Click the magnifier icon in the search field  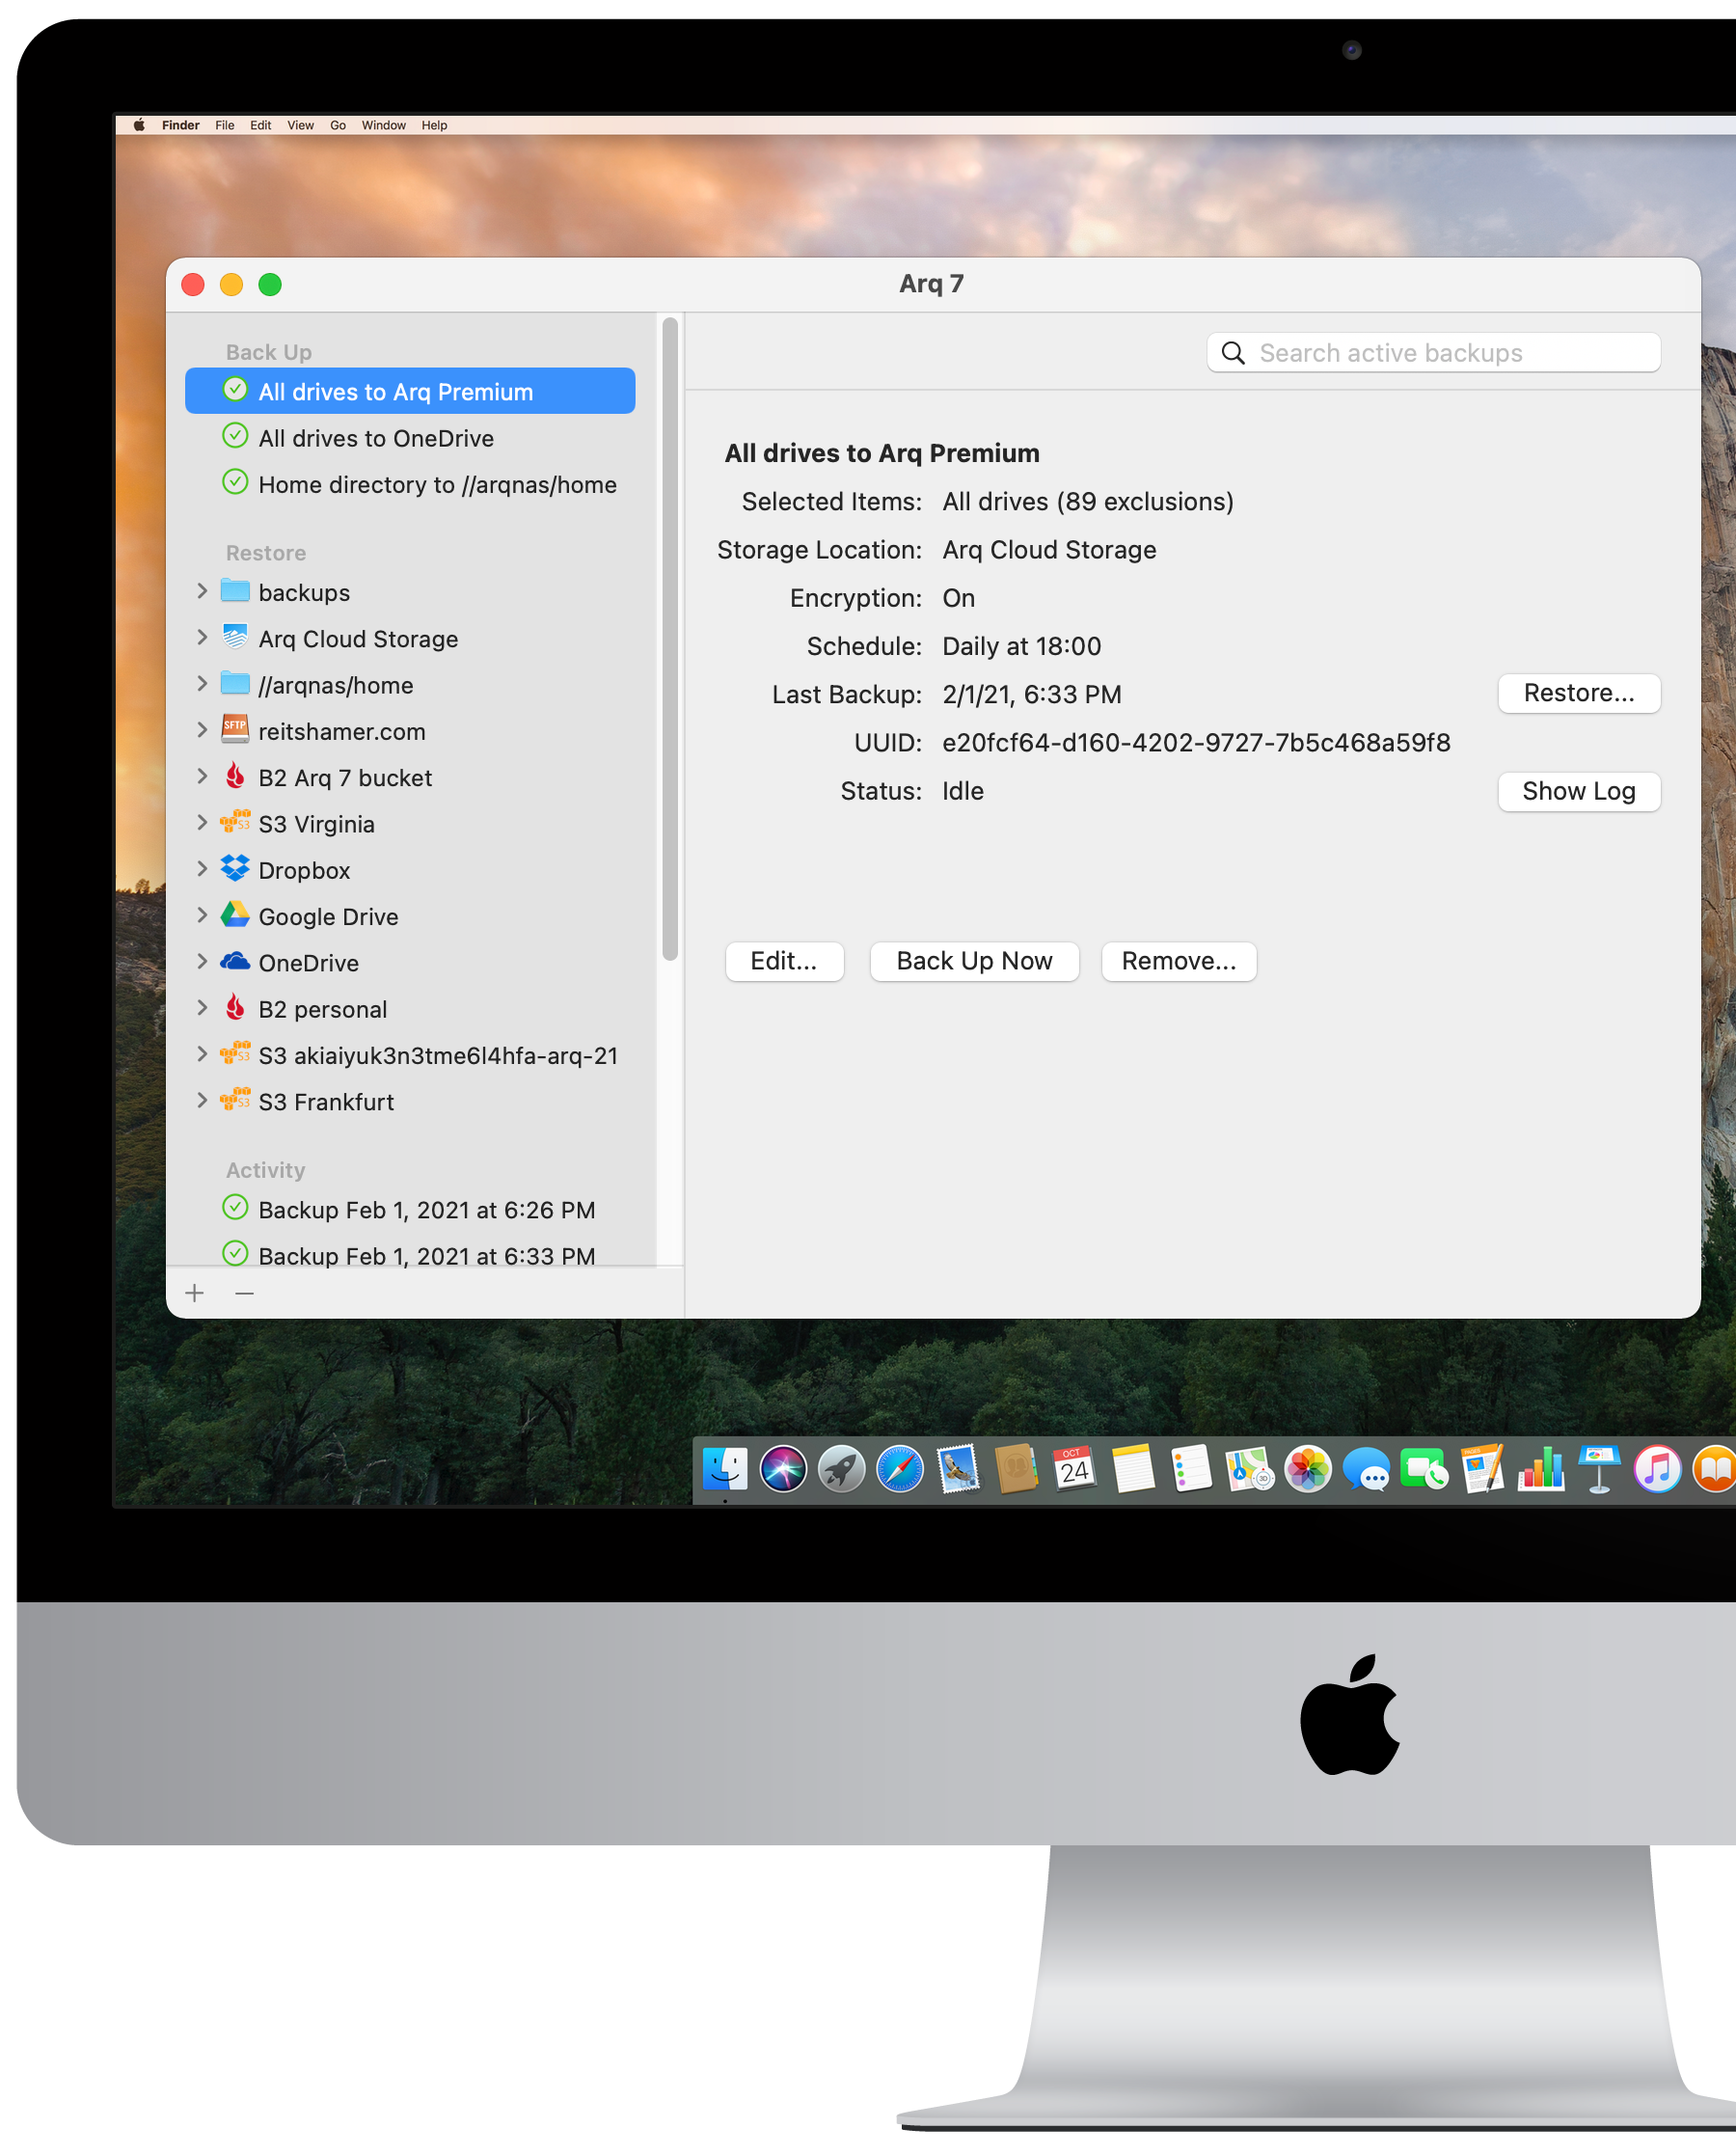(1233, 353)
